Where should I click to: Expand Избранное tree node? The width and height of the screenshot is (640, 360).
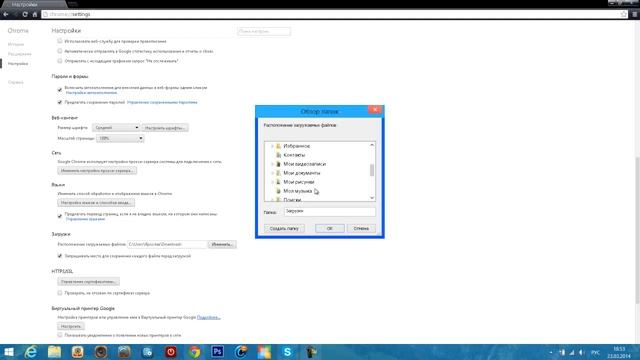272,146
